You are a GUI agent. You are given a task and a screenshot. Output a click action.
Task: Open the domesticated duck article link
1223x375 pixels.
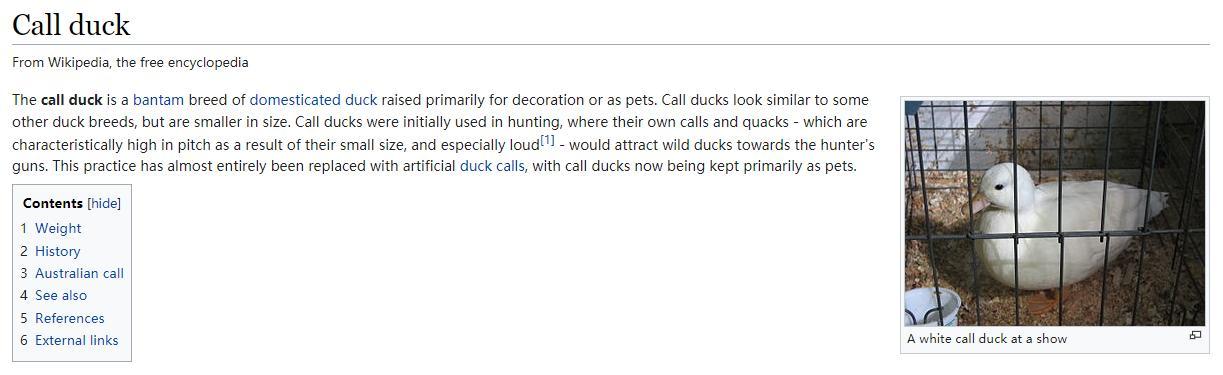[x=313, y=100]
